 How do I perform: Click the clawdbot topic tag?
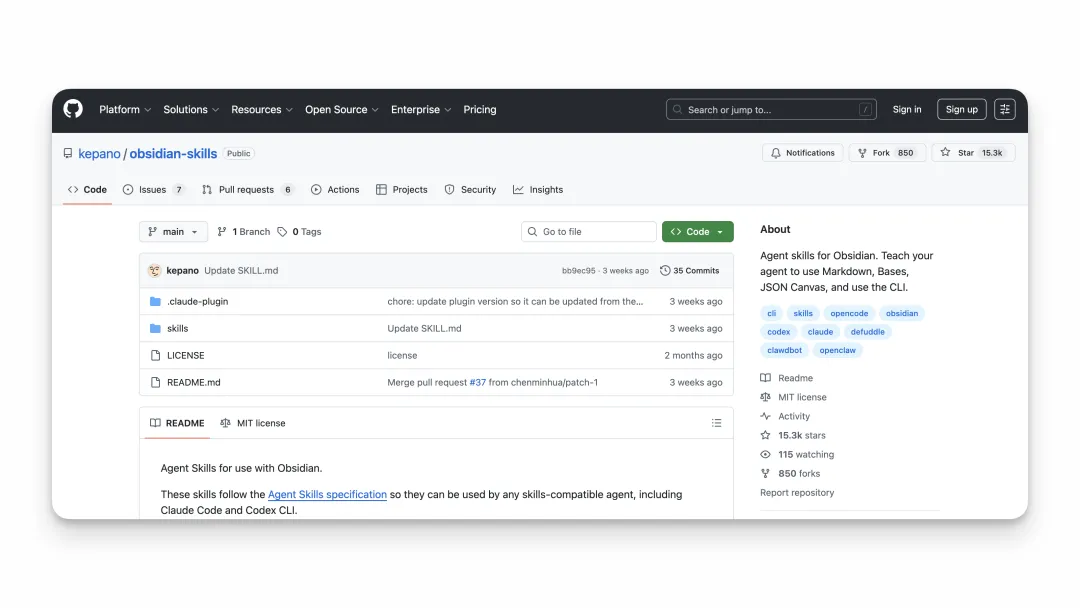click(x=785, y=350)
